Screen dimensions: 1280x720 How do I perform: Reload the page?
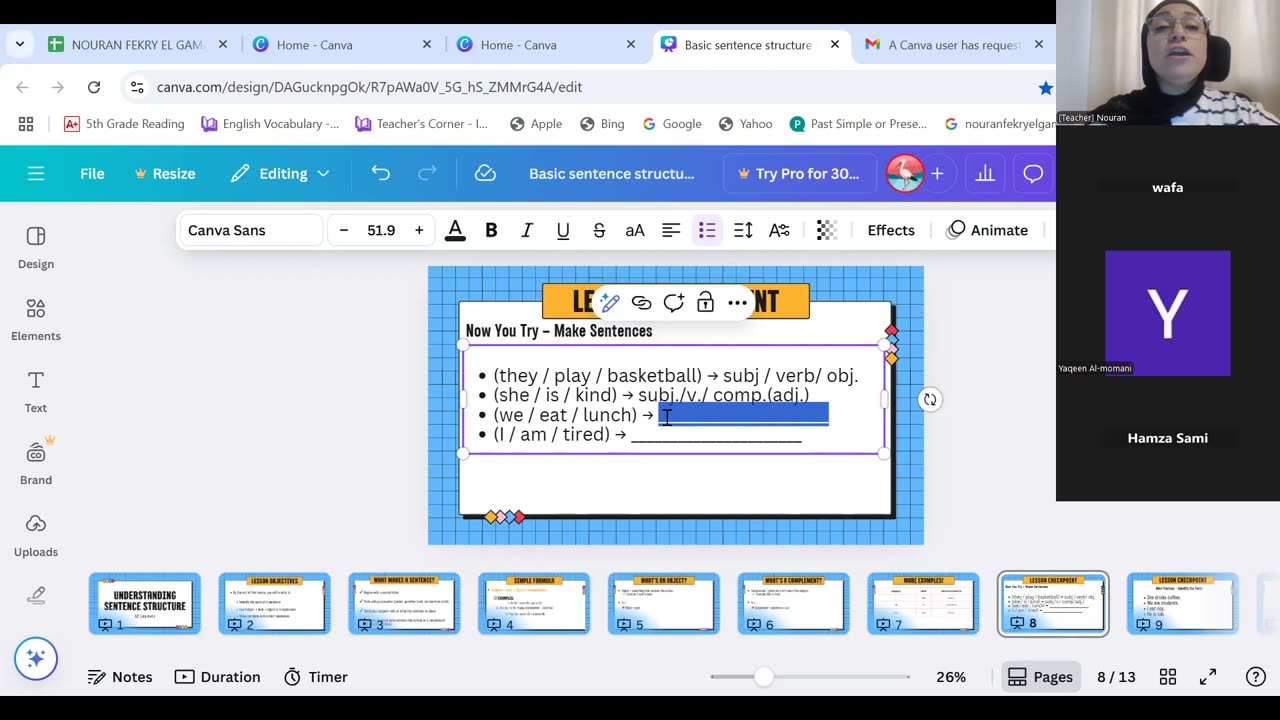click(94, 87)
